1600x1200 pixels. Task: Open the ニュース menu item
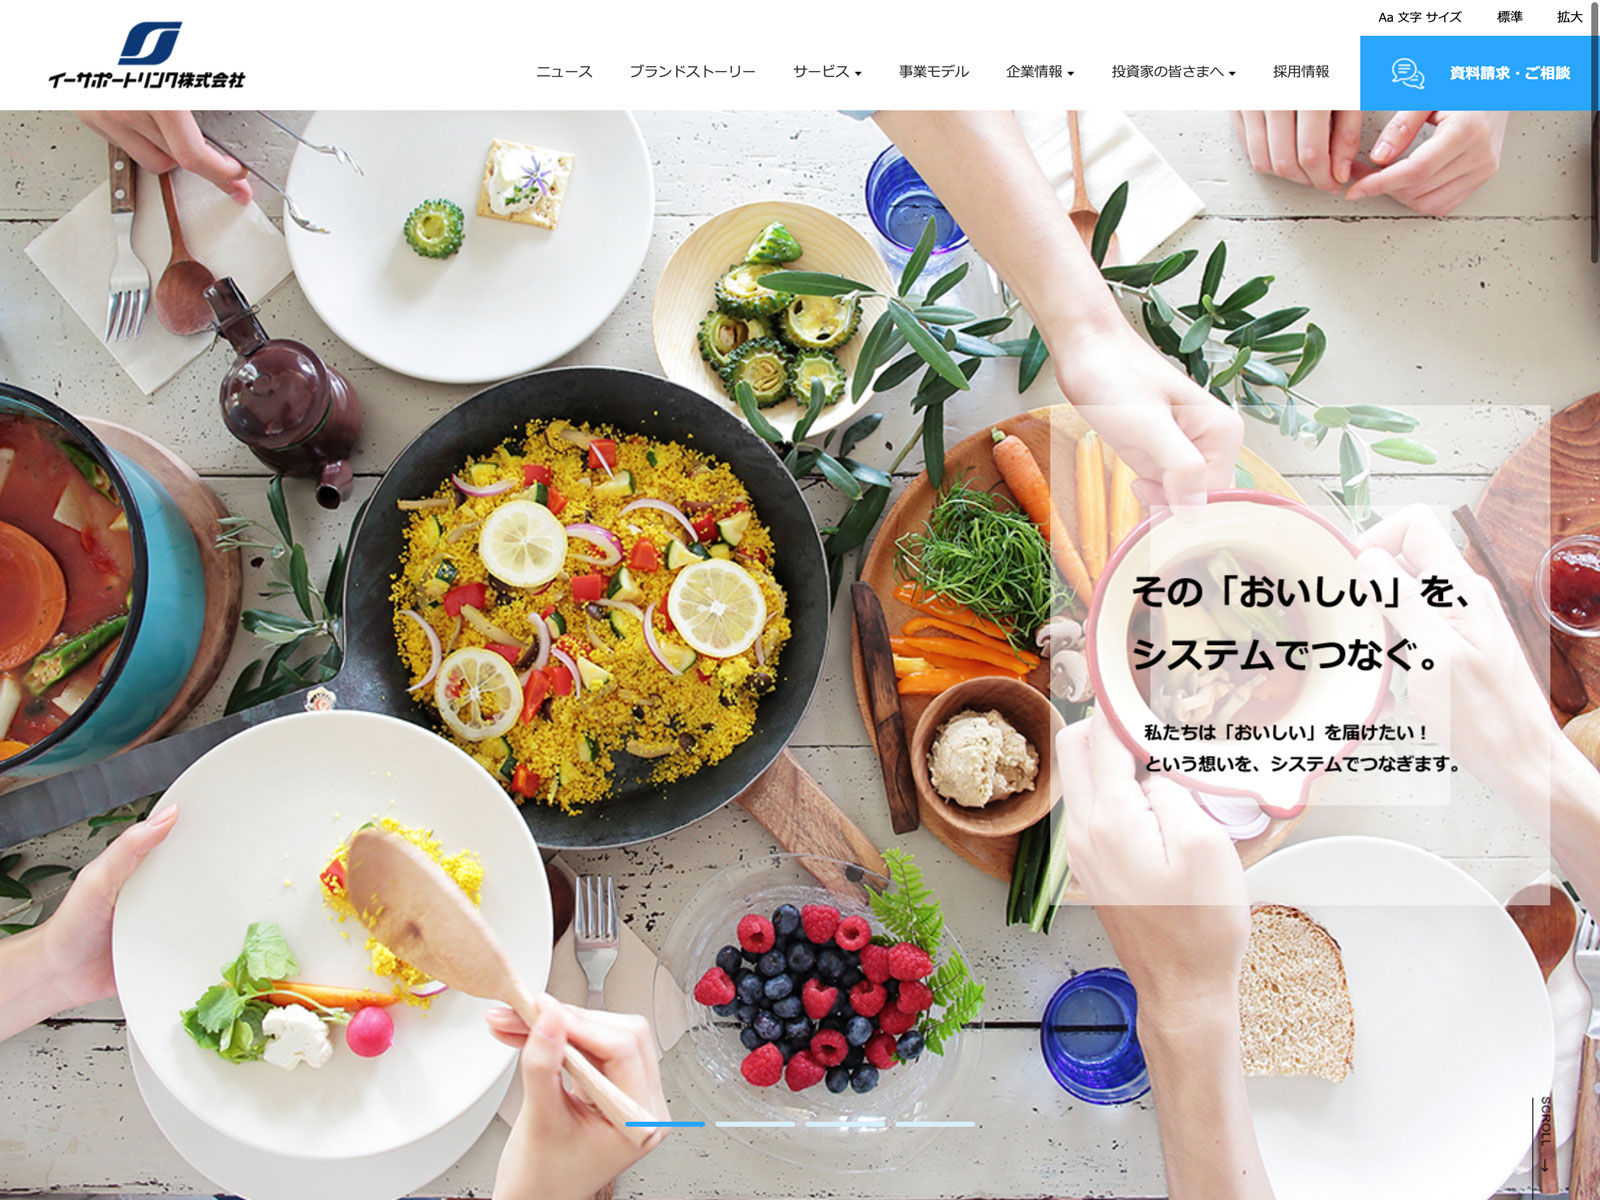pyautogui.click(x=564, y=72)
